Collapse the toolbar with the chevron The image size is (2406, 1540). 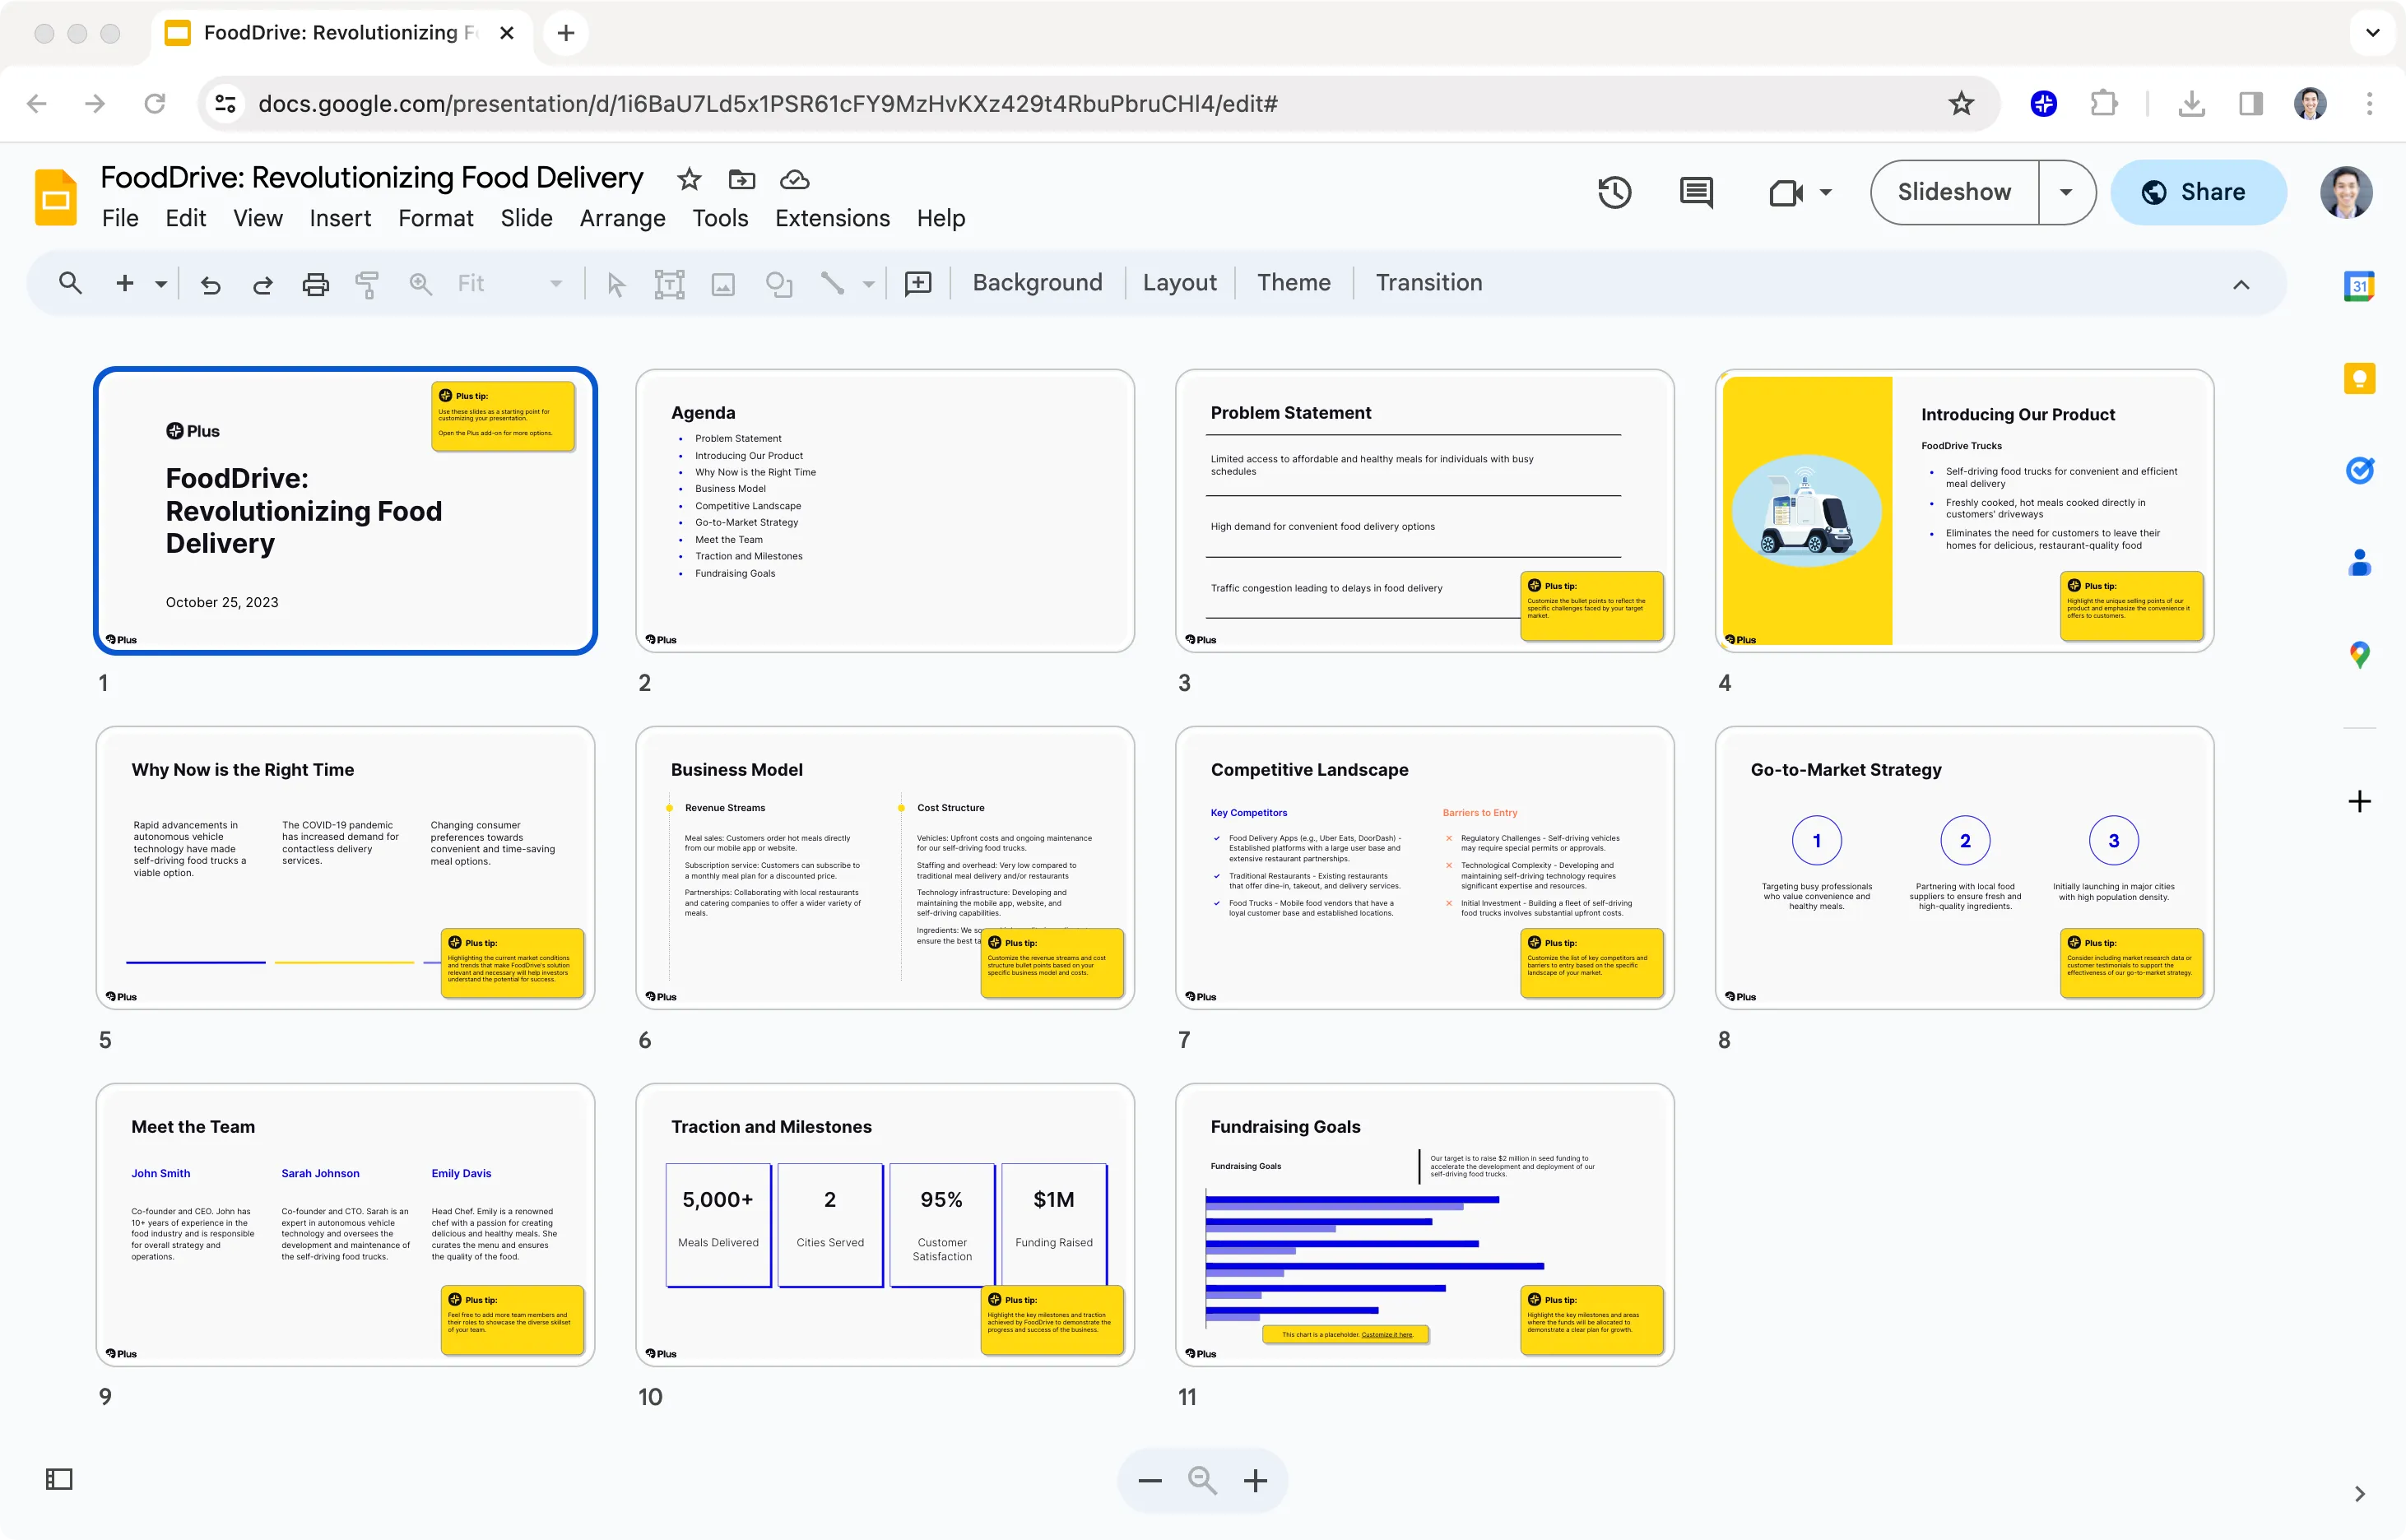[2242, 284]
